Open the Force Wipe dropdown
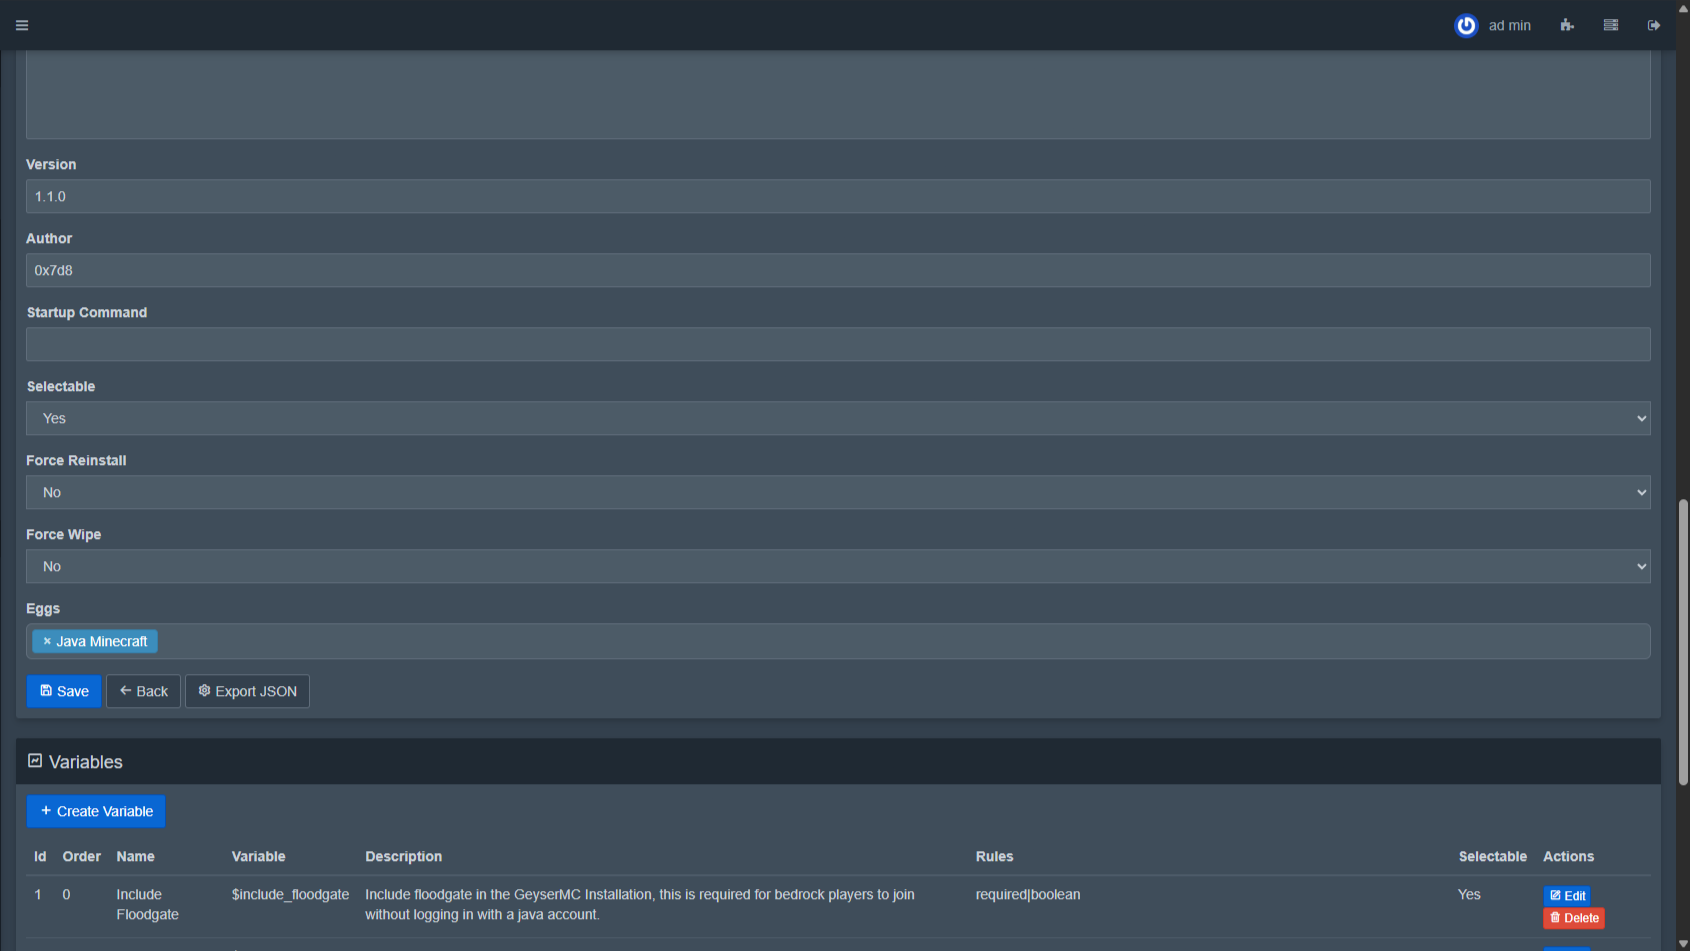Screen dimensions: 1690x951 pyautogui.click(x=837, y=566)
